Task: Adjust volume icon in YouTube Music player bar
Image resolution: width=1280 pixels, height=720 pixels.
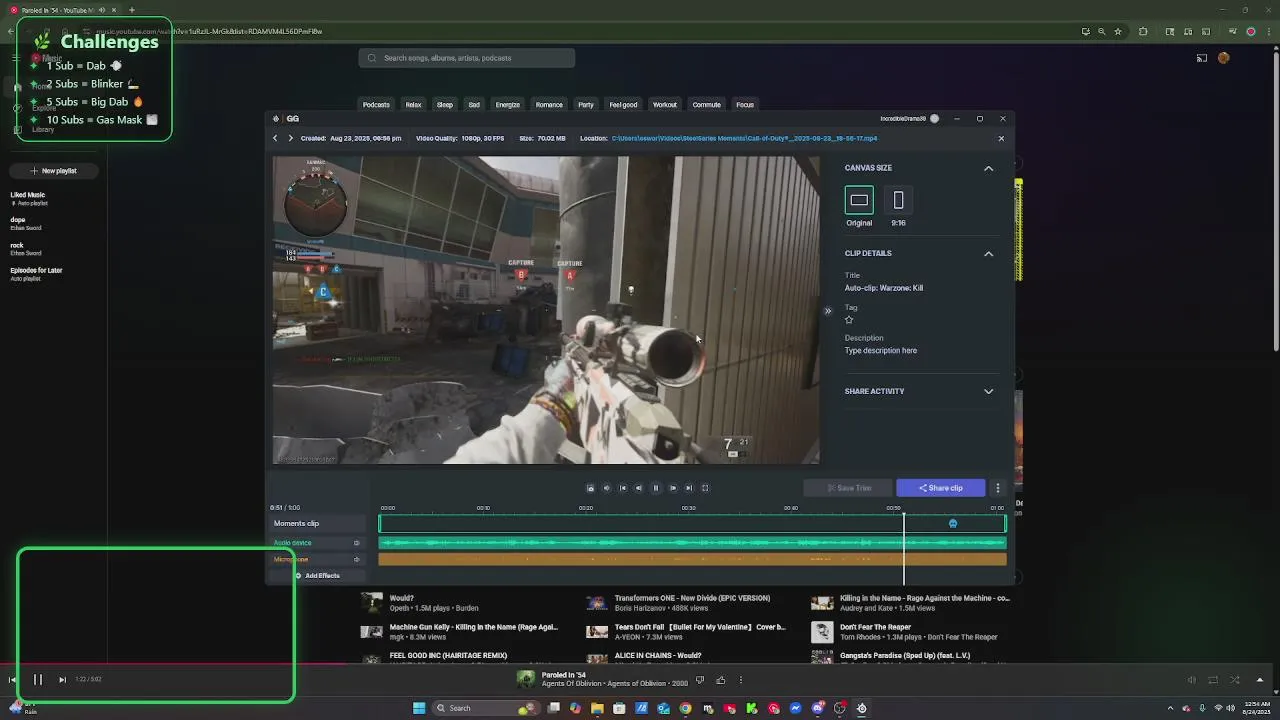Action: tap(1191, 680)
